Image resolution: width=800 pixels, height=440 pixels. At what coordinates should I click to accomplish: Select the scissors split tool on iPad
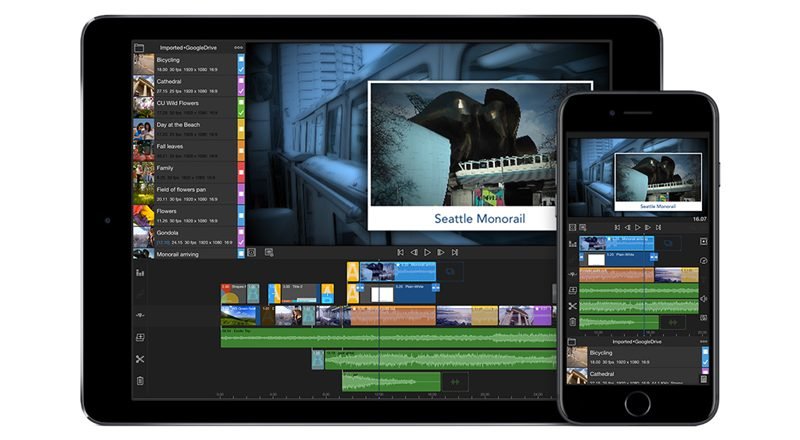click(x=140, y=359)
